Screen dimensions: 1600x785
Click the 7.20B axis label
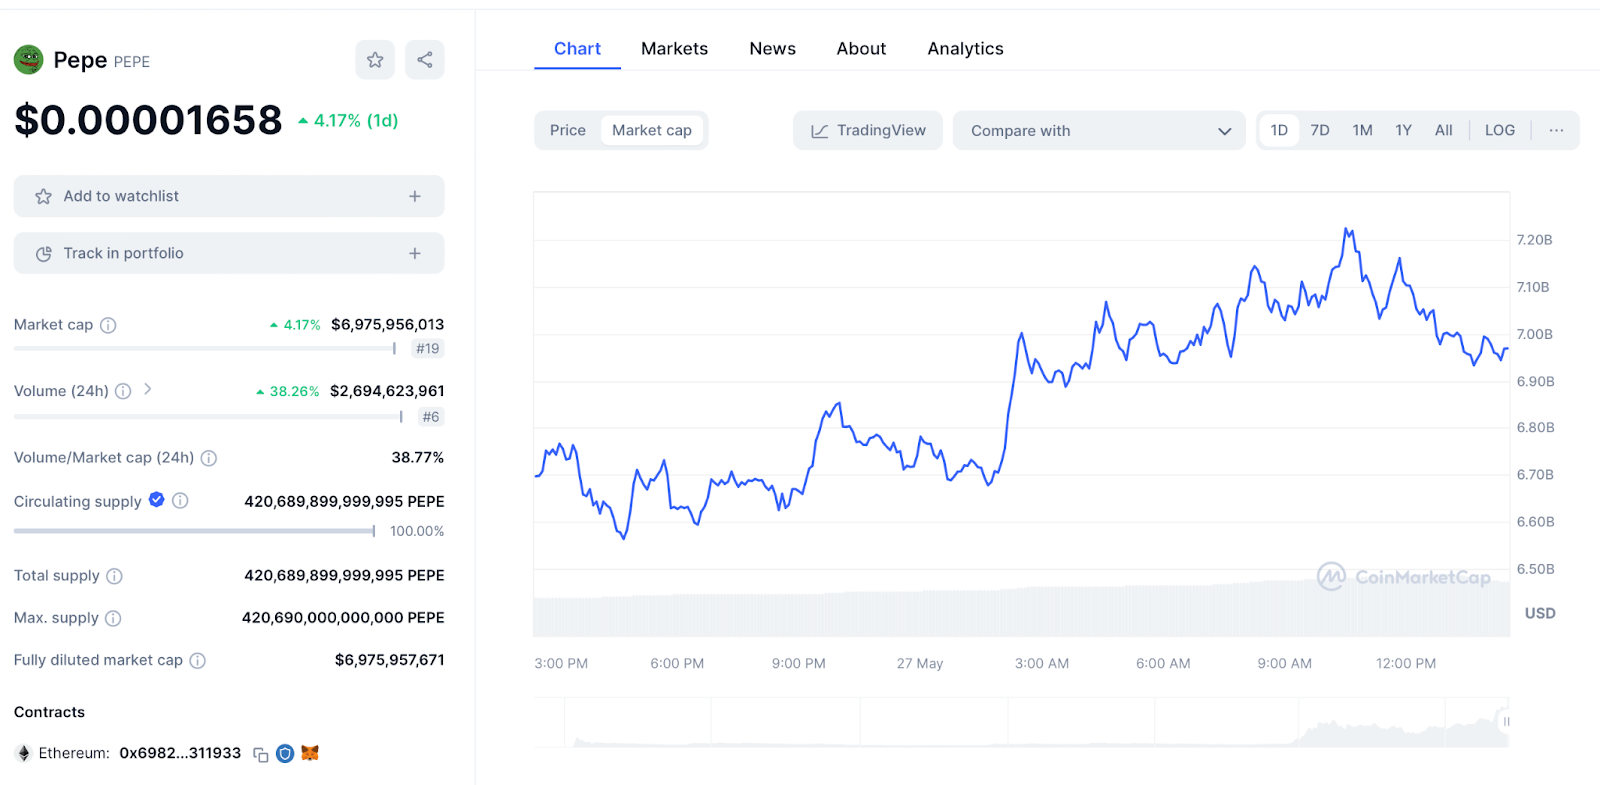click(x=1534, y=240)
